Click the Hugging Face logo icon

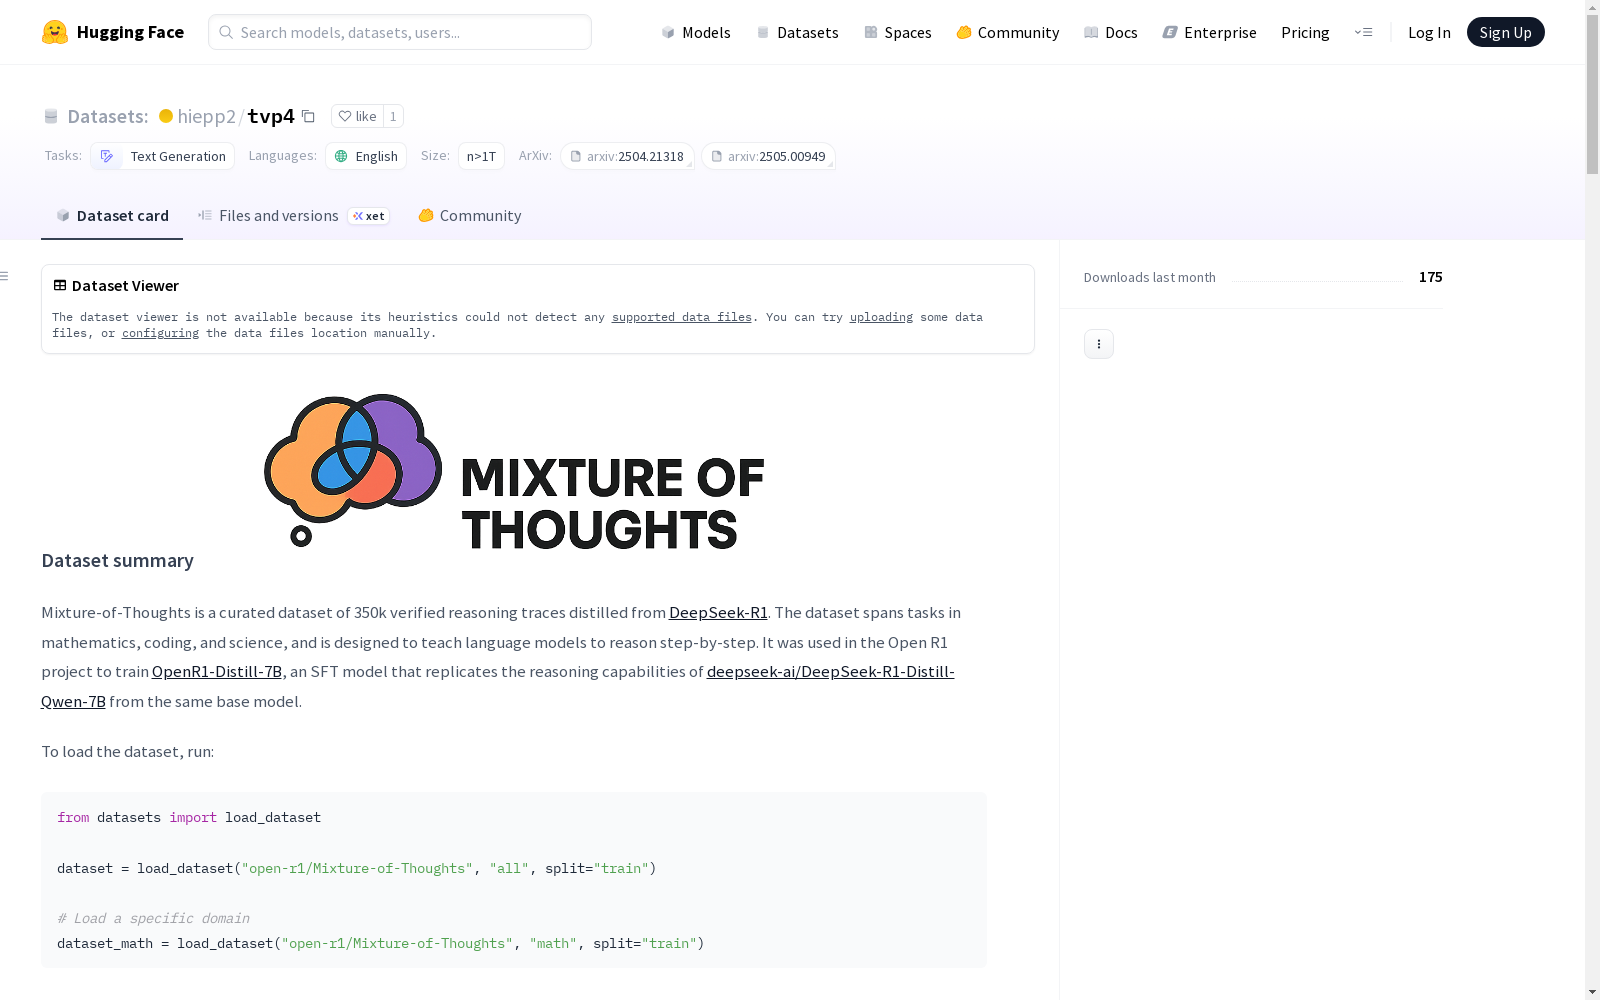[55, 32]
